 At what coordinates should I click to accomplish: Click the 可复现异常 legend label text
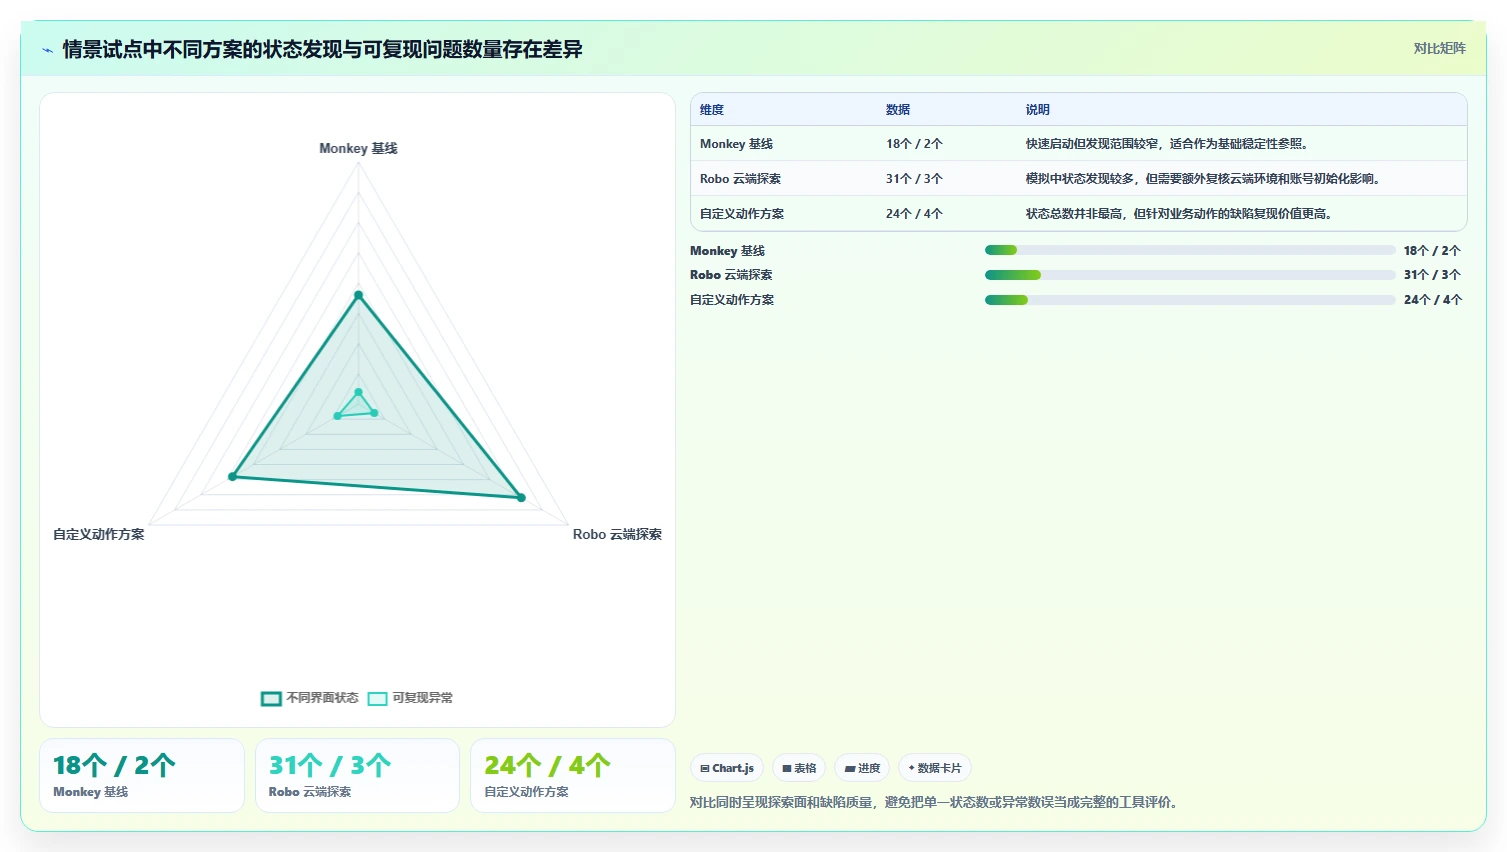click(422, 698)
